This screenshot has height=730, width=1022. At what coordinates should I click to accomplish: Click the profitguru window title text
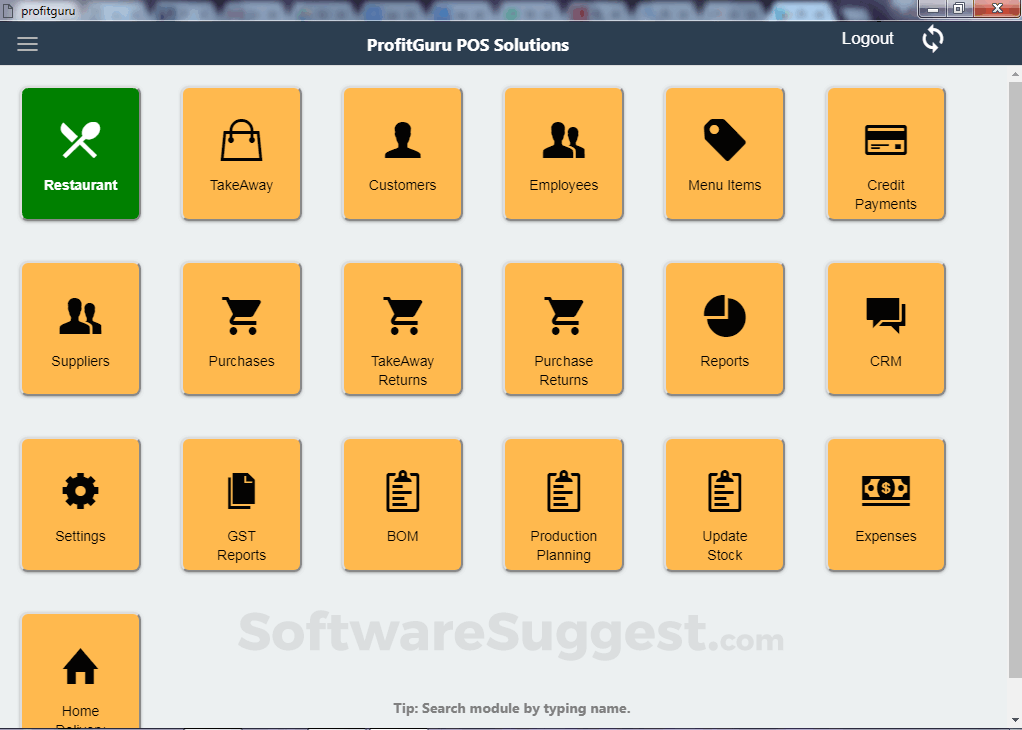[48, 10]
